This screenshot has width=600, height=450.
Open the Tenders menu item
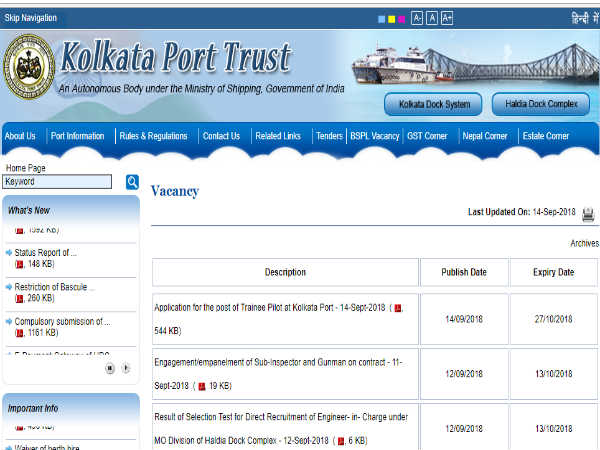(329, 136)
